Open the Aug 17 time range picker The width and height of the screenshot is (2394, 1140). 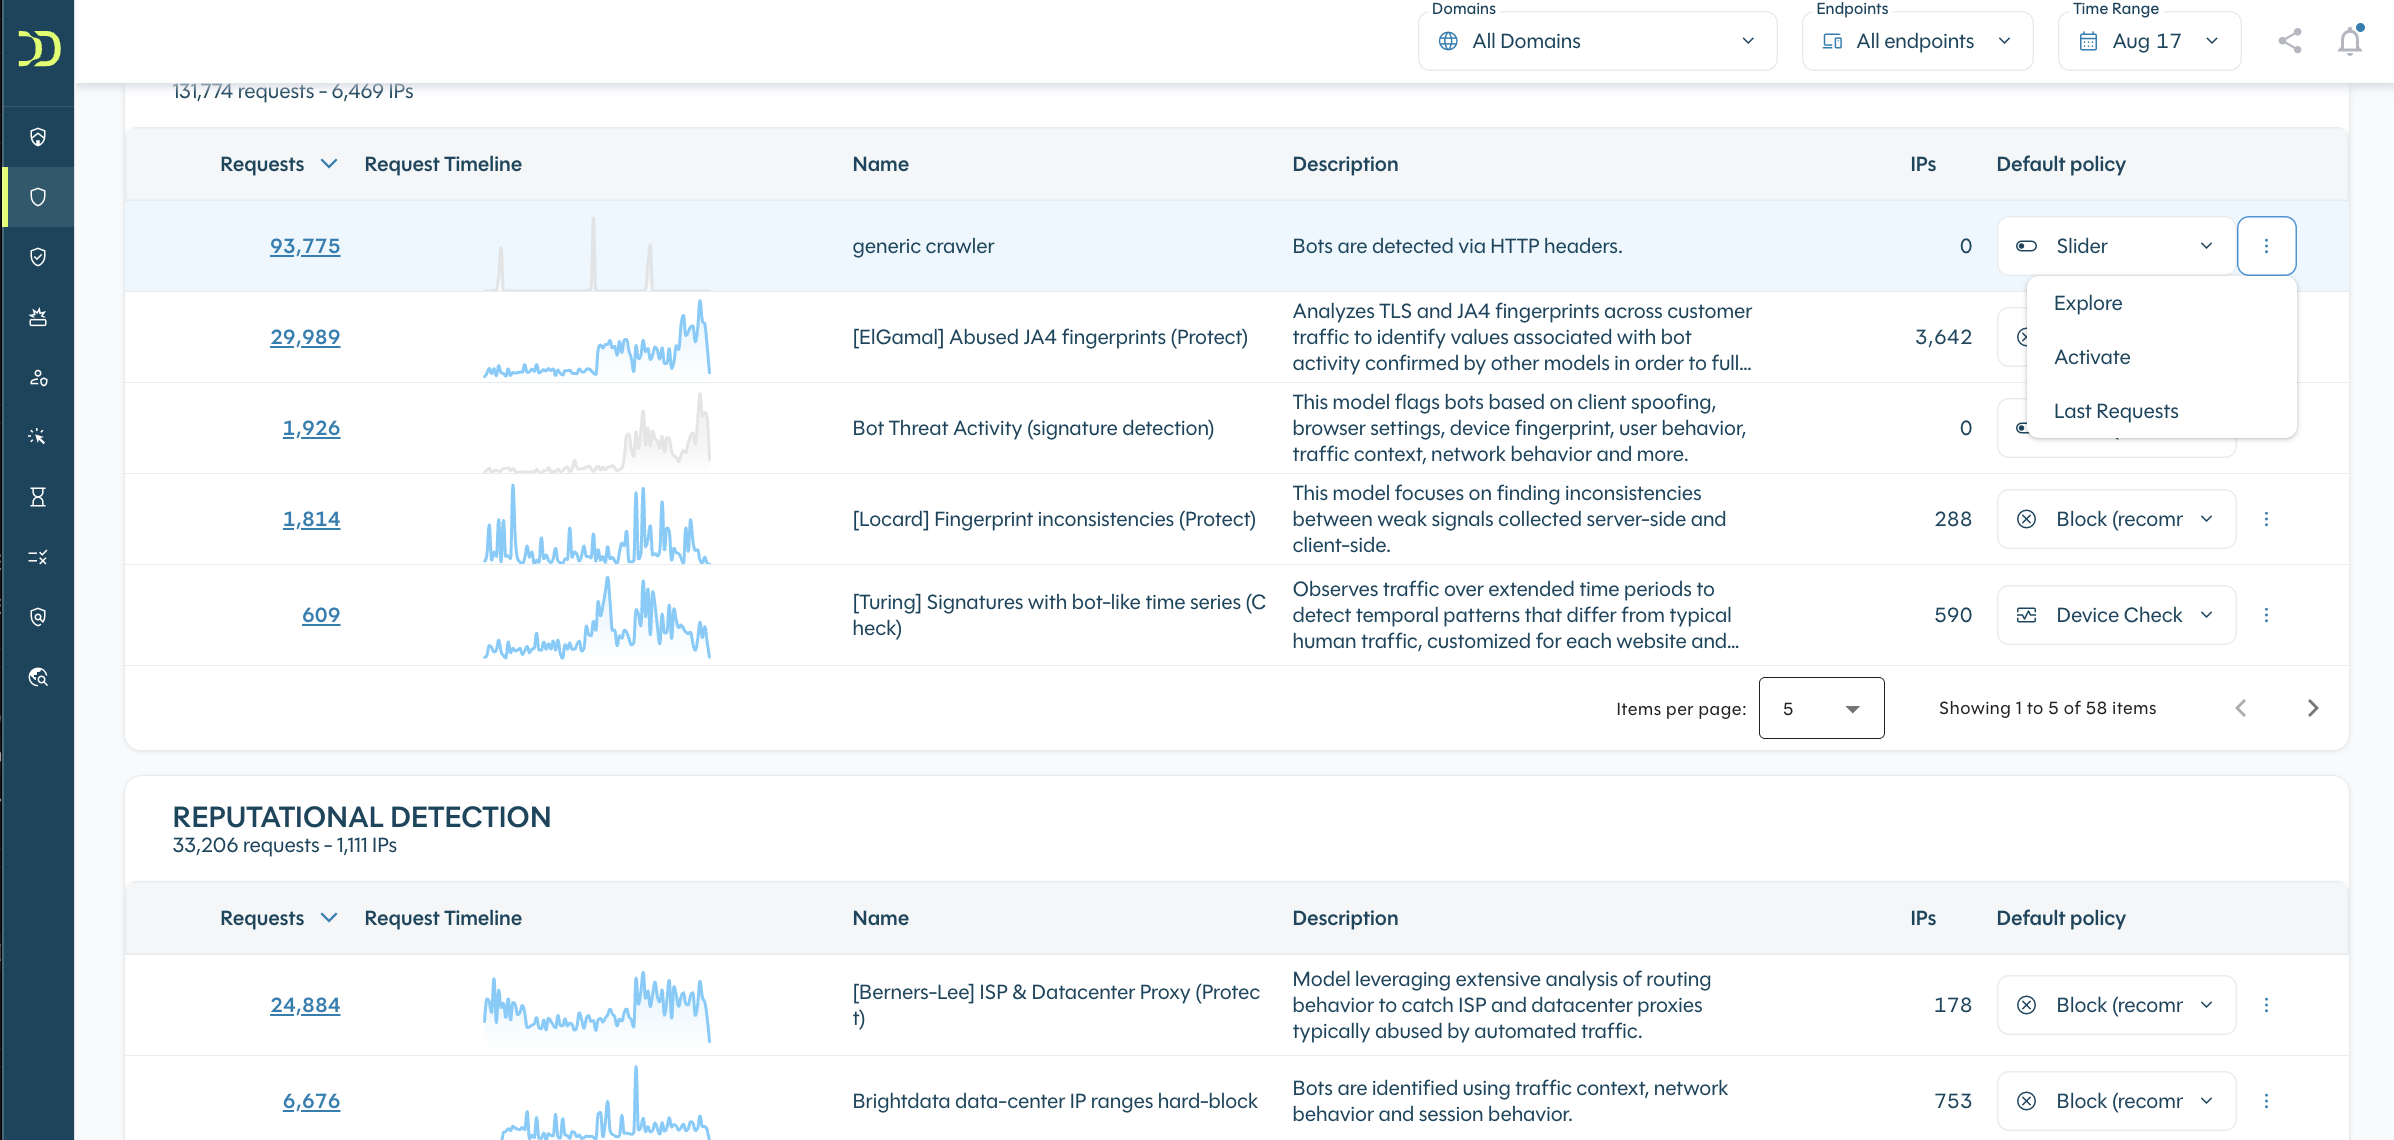coord(2149,41)
